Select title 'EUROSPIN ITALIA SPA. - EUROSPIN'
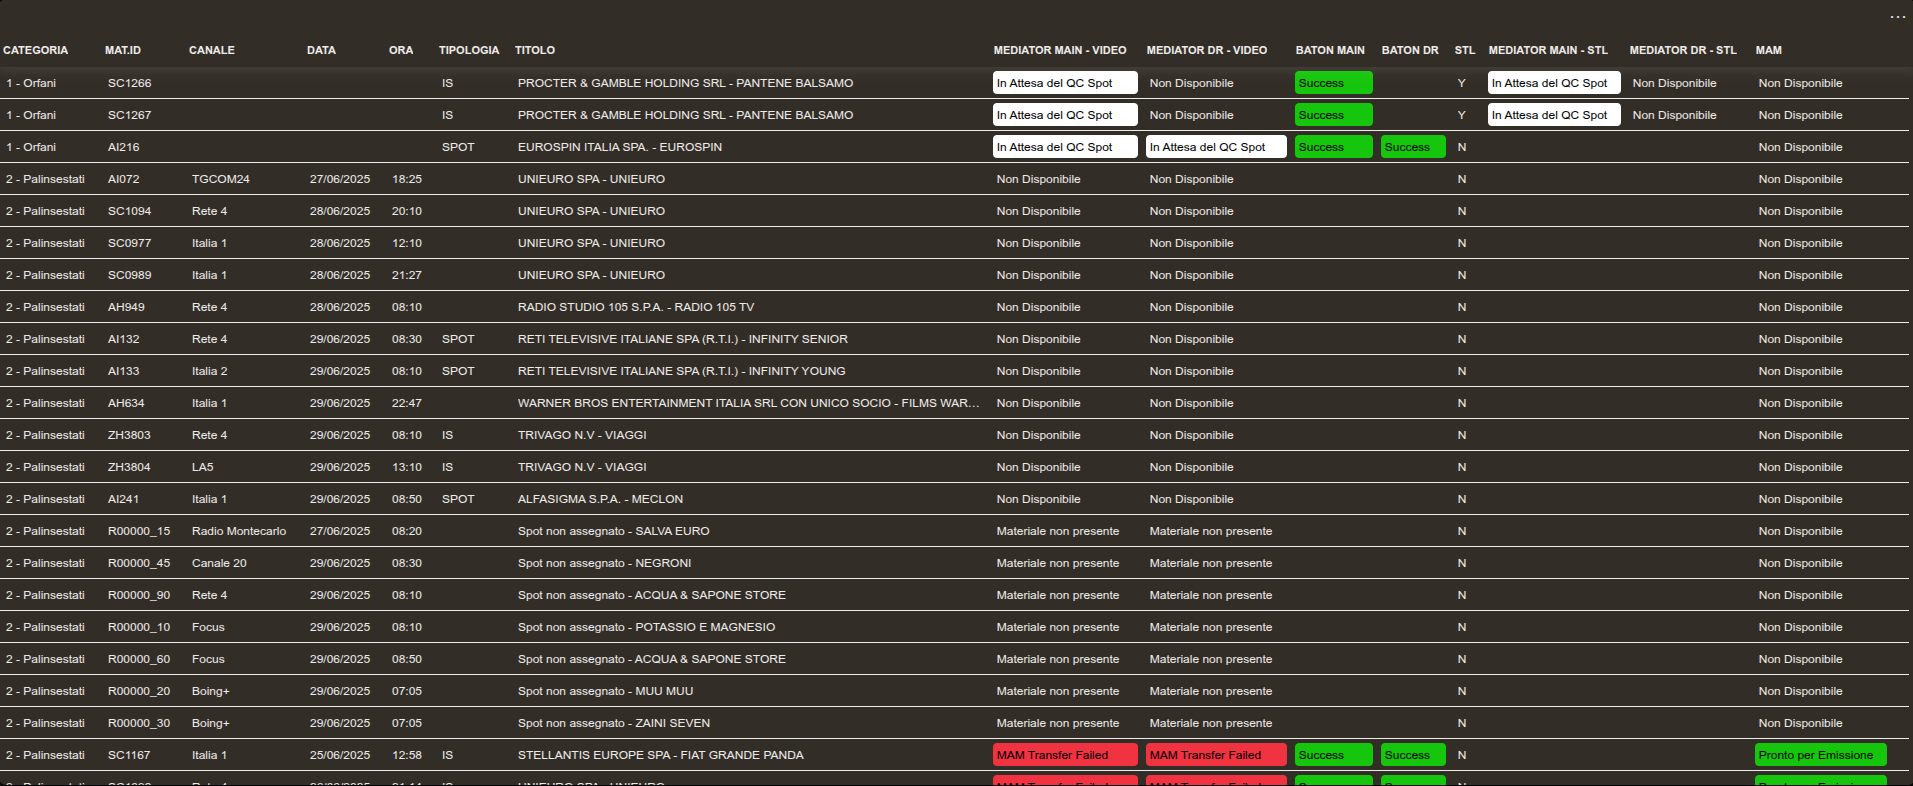This screenshot has width=1913, height=786. [x=620, y=147]
